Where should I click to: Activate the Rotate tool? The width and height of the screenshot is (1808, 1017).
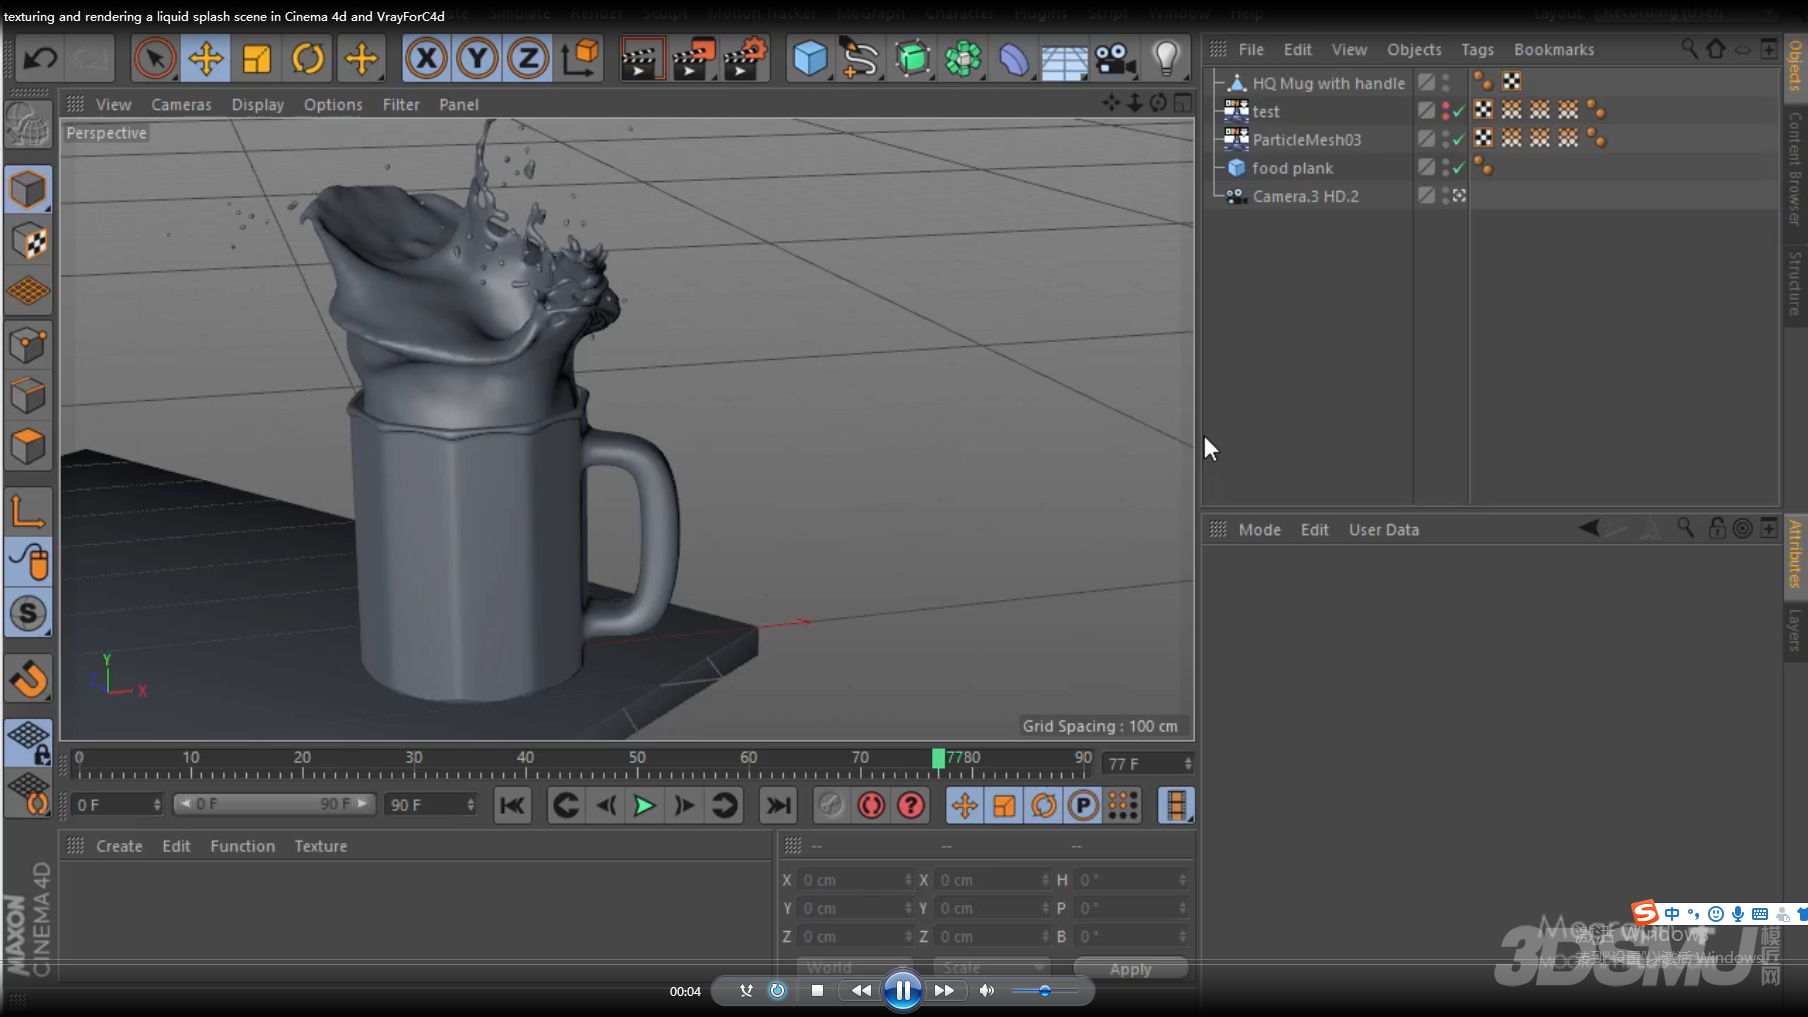tap(308, 59)
